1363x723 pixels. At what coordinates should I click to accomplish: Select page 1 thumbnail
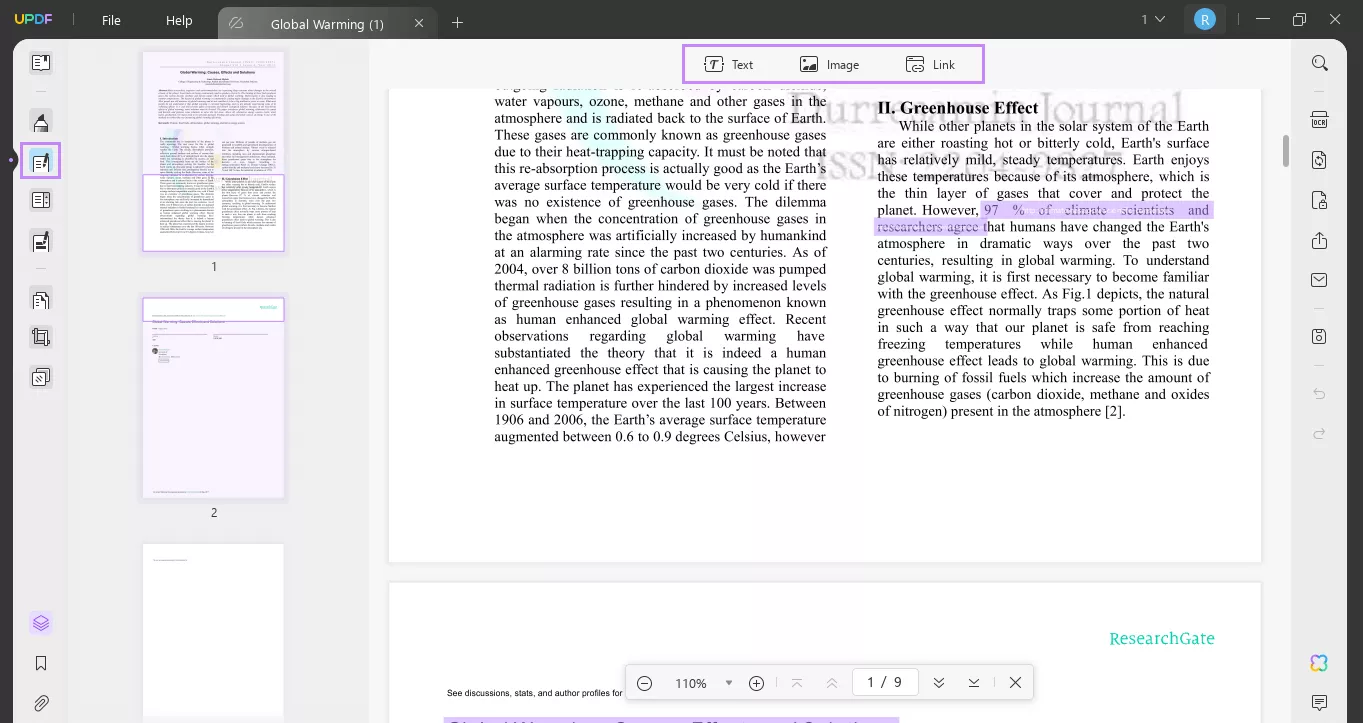coord(213,151)
